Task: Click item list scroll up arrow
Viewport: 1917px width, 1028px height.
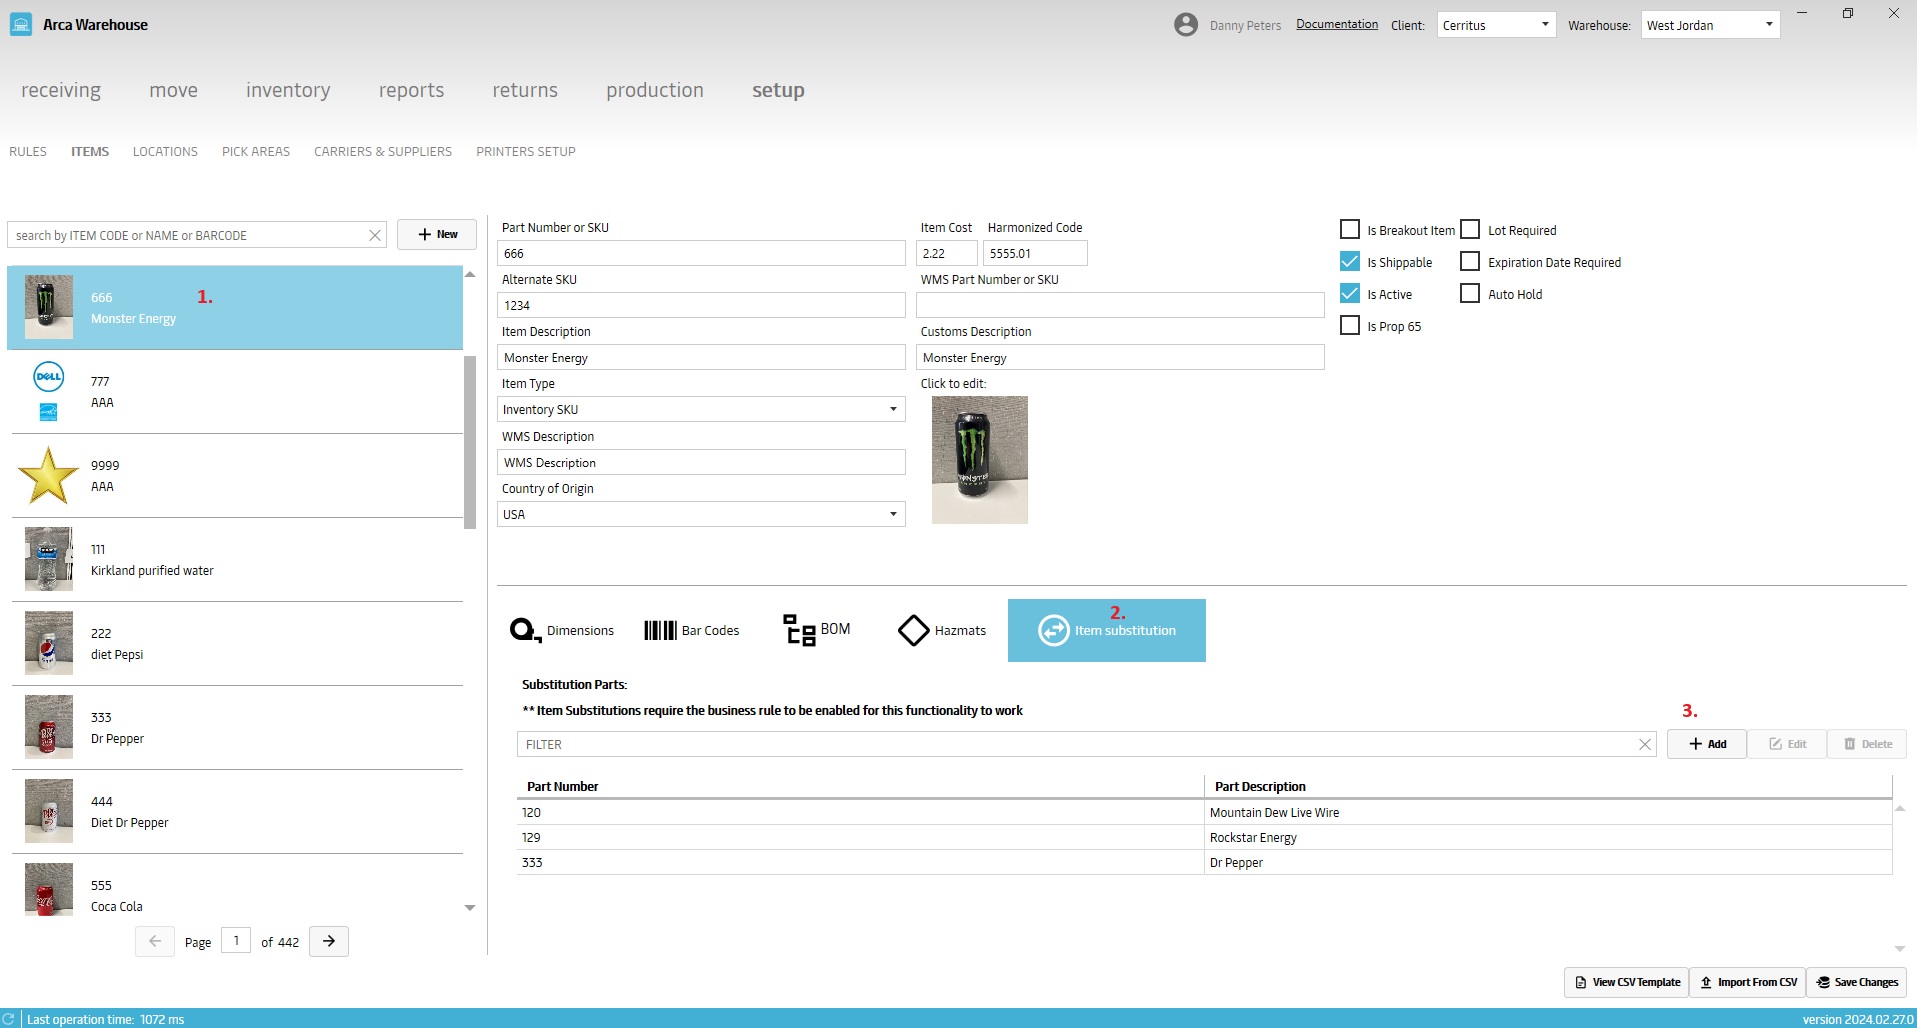Action: coord(470,274)
